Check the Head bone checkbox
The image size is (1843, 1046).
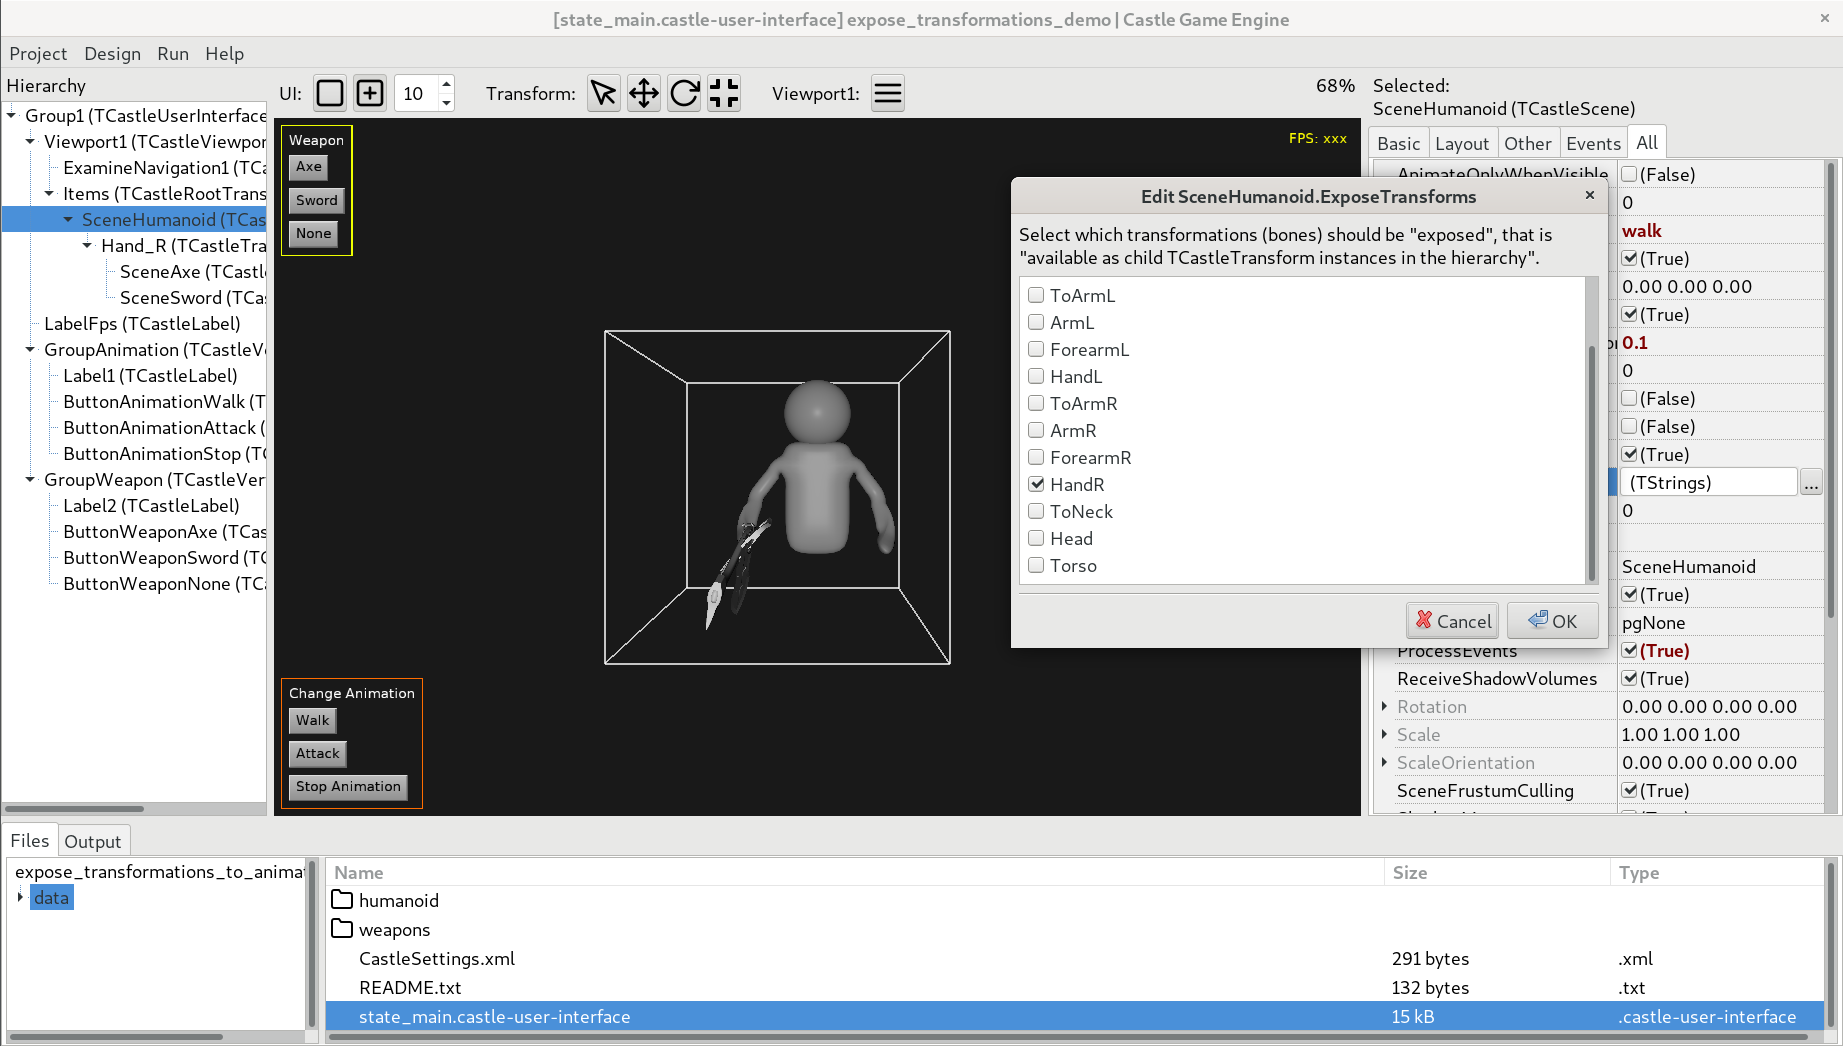pos(1036,538)
